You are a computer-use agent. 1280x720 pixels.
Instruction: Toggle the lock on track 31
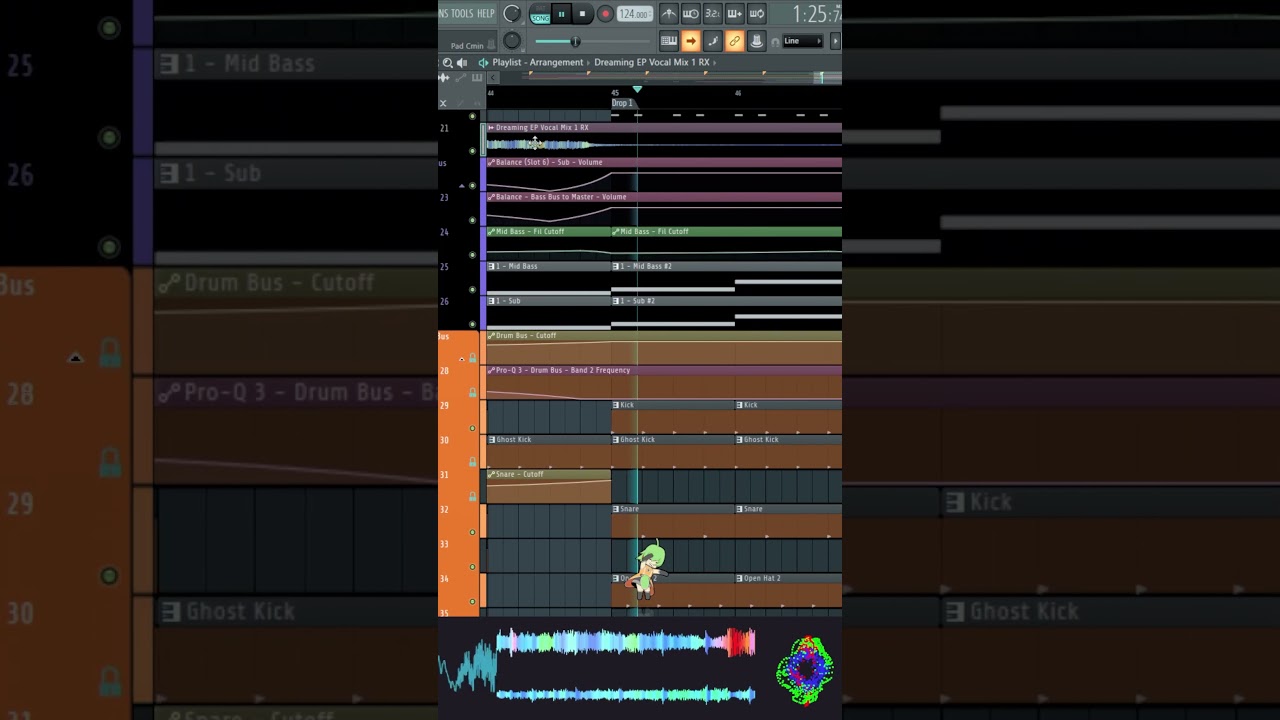[x=473, y=497]
